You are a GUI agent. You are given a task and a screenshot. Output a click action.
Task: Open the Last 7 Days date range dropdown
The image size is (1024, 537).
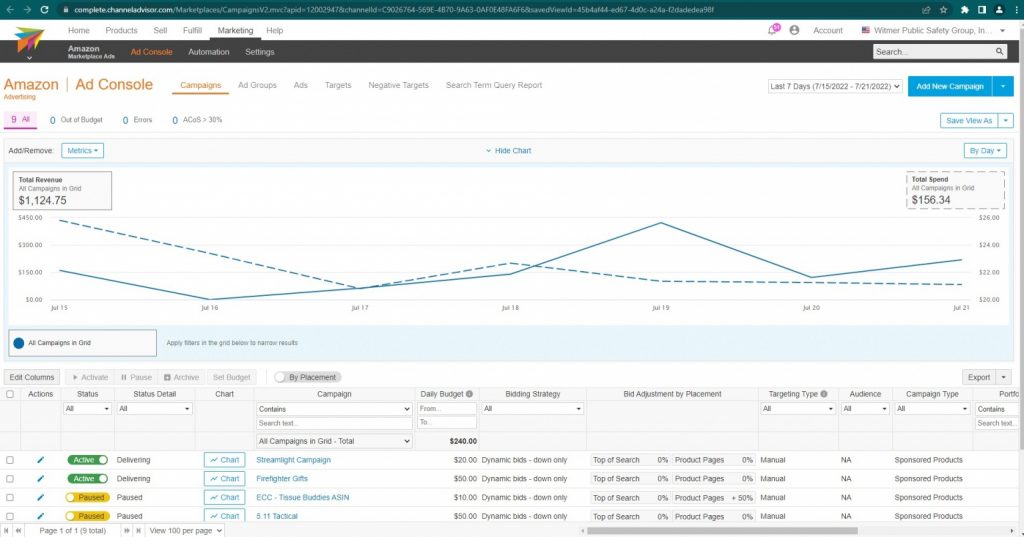pos(835,86)
